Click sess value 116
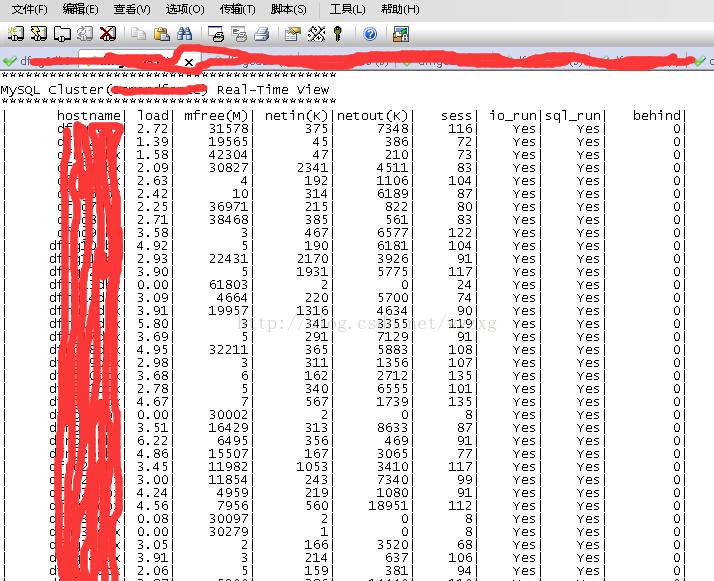This screenshot has height=581, width=714. click(x=460, y=129)
